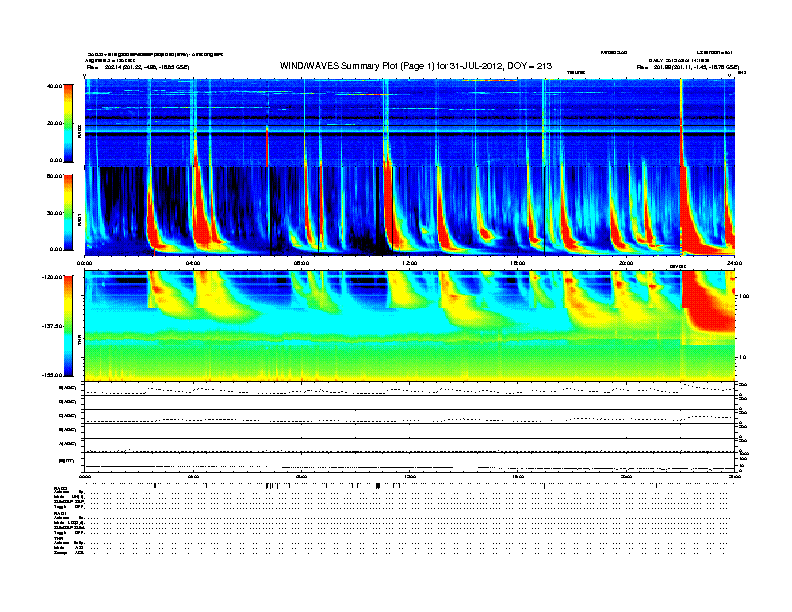The image size is (792, 612).
Task: Select the TNR color scale bar
Action: (68, 326)
